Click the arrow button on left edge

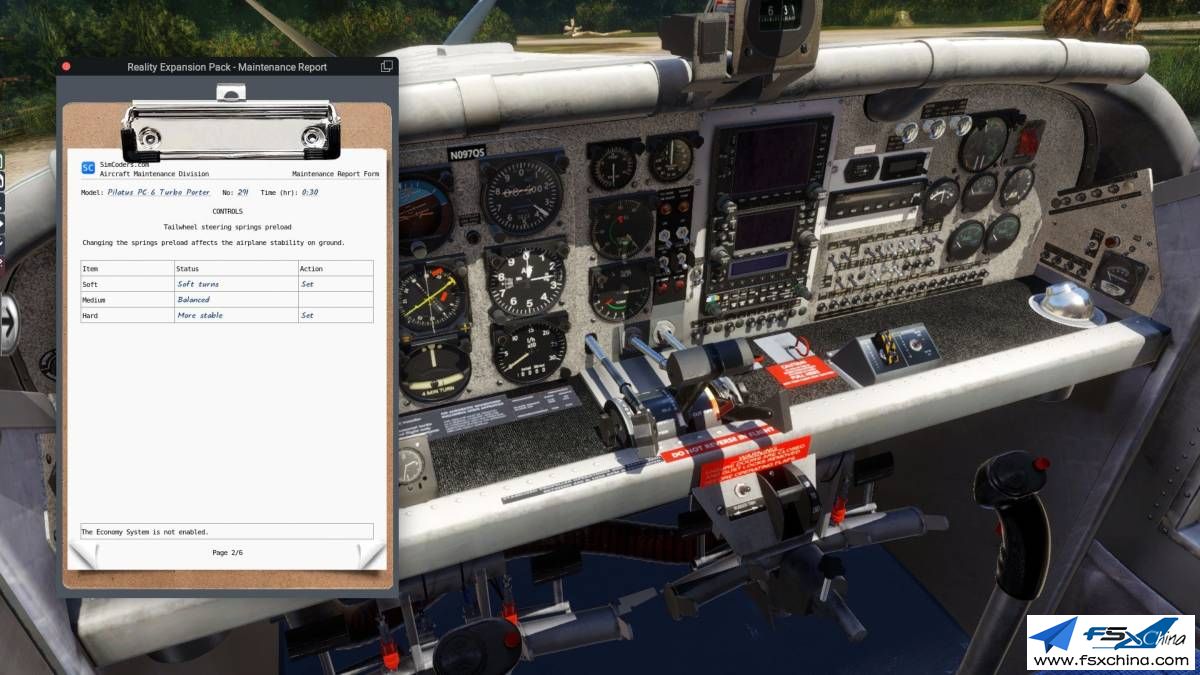(8, 326)
